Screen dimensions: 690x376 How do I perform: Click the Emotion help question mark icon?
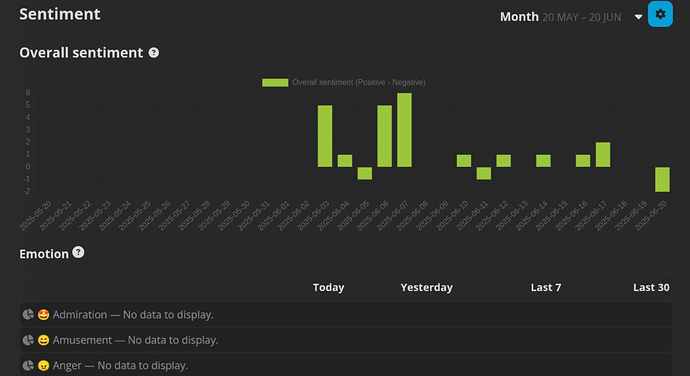78,252
